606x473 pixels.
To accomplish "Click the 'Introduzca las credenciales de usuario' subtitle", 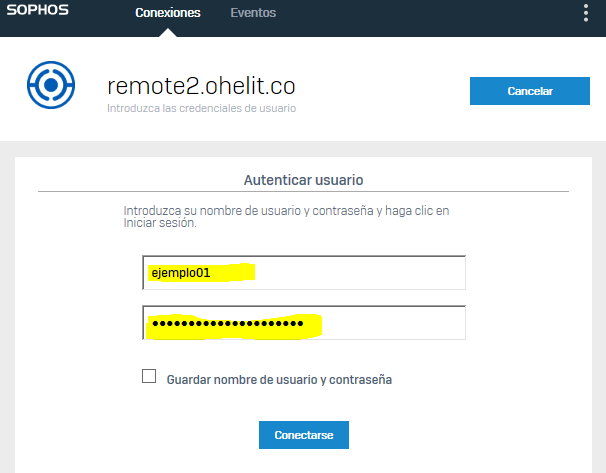I will point(201,108).
